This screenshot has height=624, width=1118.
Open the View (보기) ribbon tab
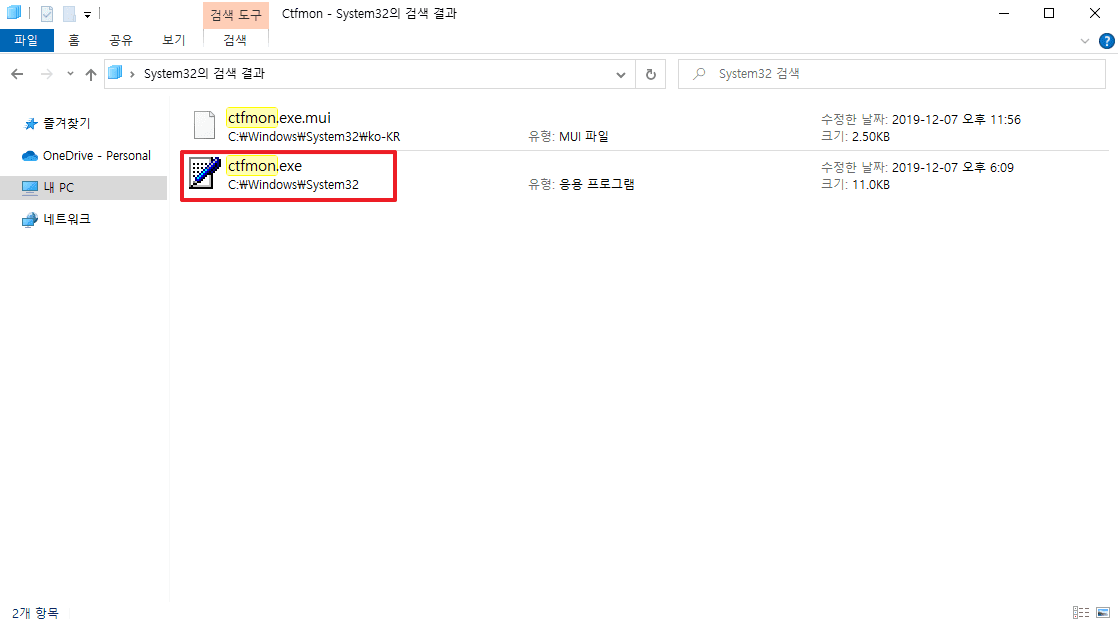173,41
